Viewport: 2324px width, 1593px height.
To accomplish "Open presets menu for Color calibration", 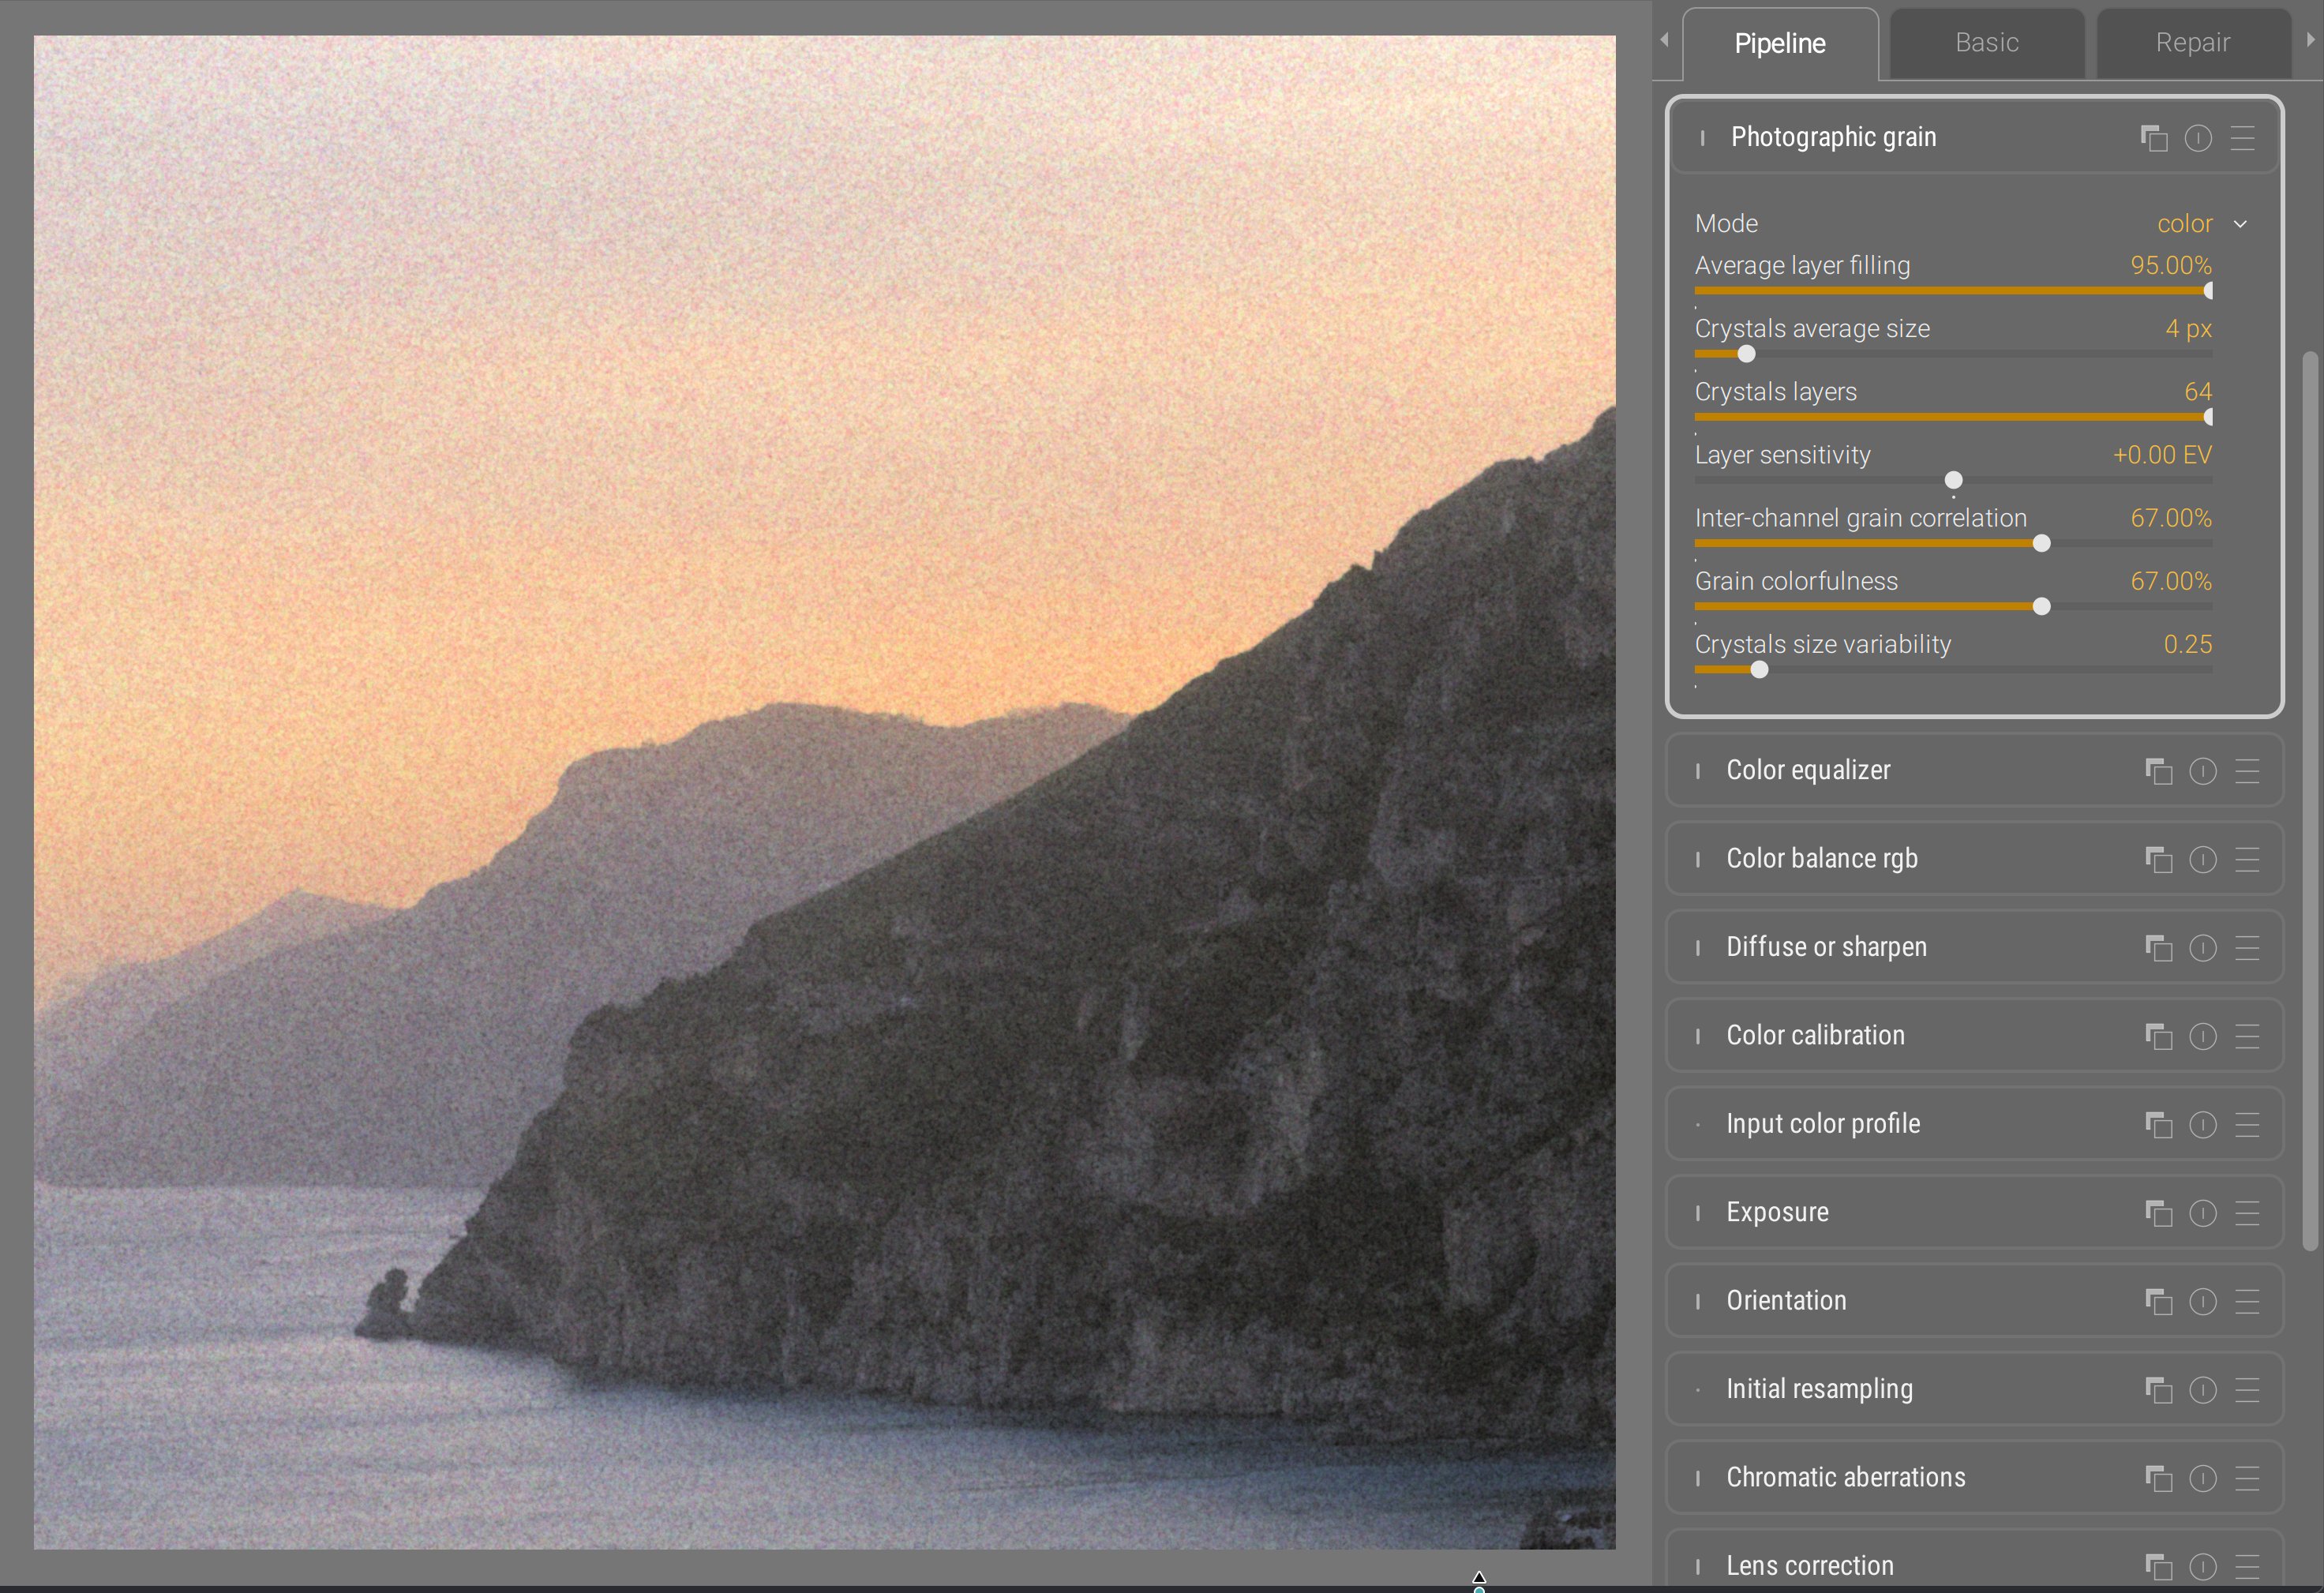I will (x=2247, y=1036).
